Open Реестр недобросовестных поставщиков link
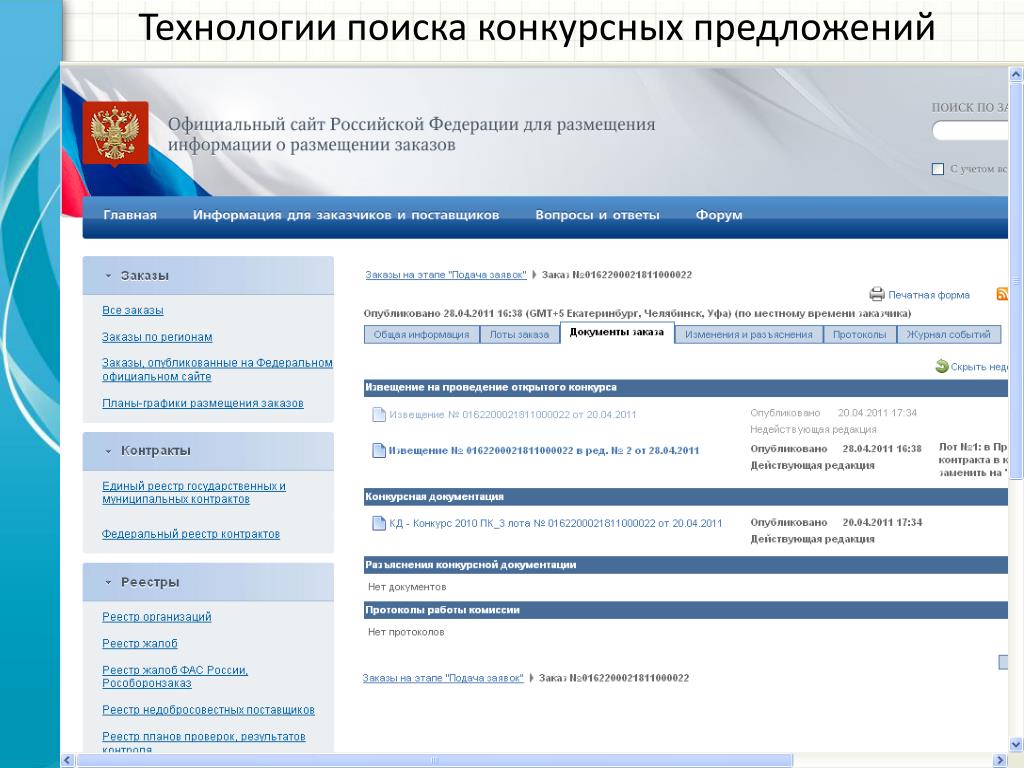 208,710
